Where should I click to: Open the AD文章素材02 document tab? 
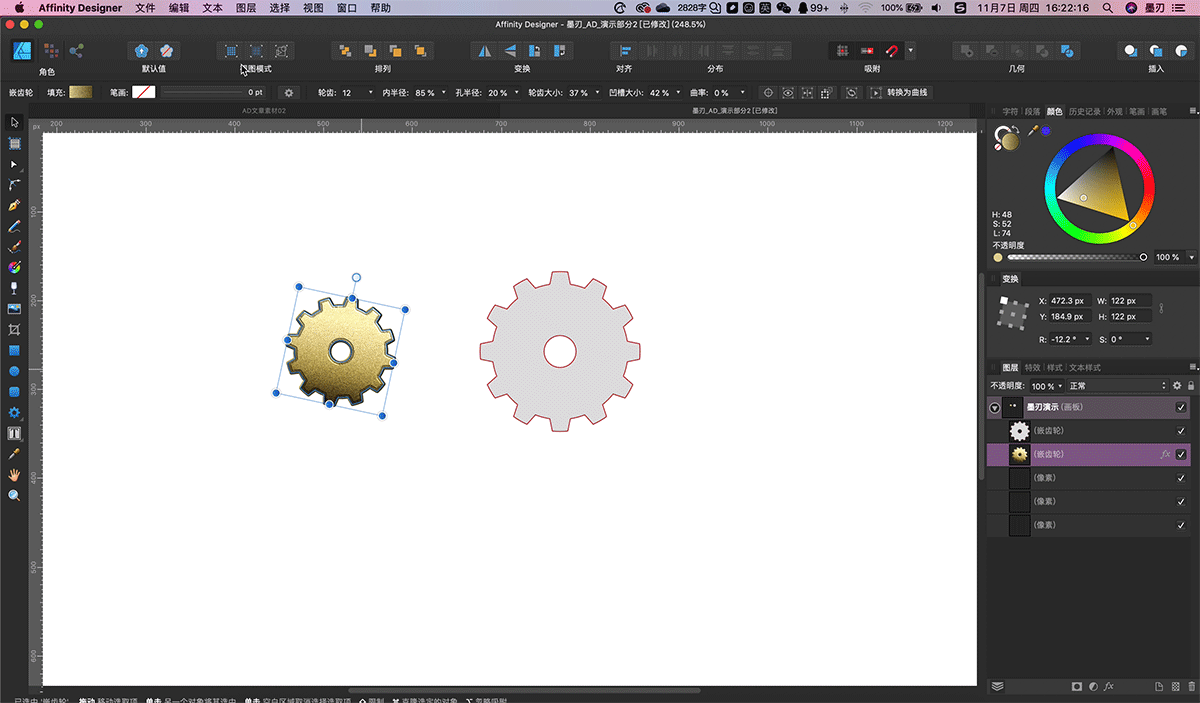[x=265, y=111]
